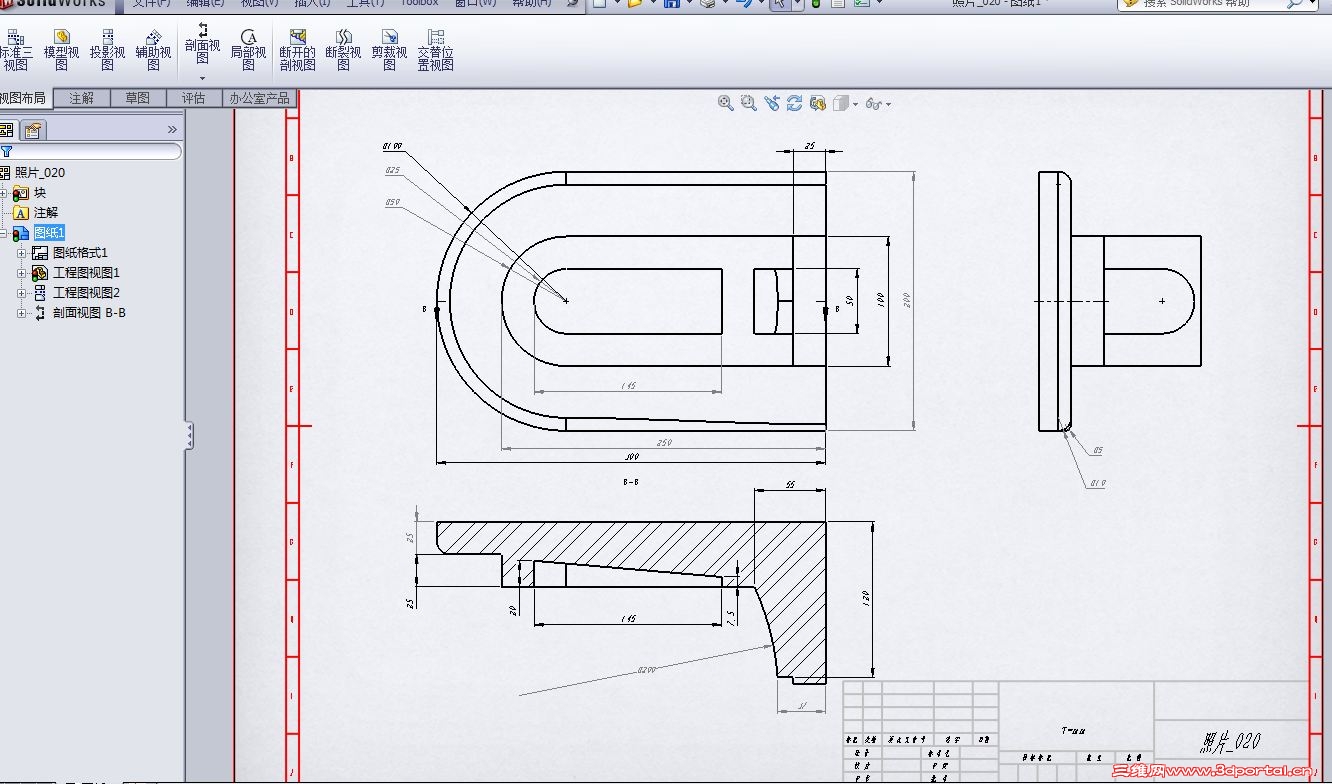The image size is (1332, 784).
Task: Click the 120 dimension in section view
Action: point(866,597)
